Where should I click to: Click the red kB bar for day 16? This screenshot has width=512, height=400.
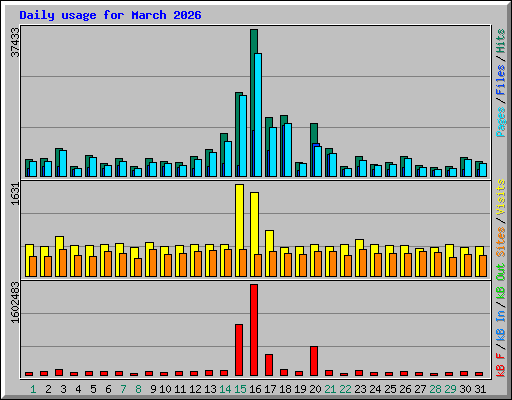point(254,330)
